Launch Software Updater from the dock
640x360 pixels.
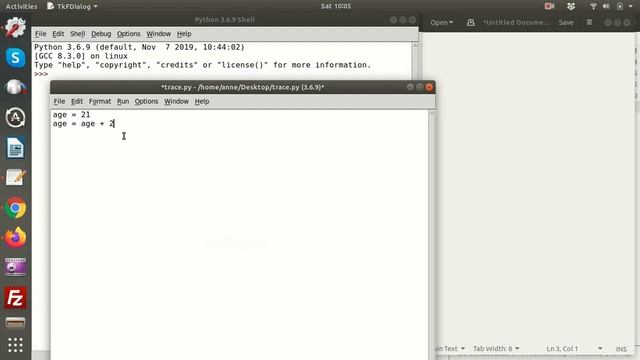click(x=16, y=118)
